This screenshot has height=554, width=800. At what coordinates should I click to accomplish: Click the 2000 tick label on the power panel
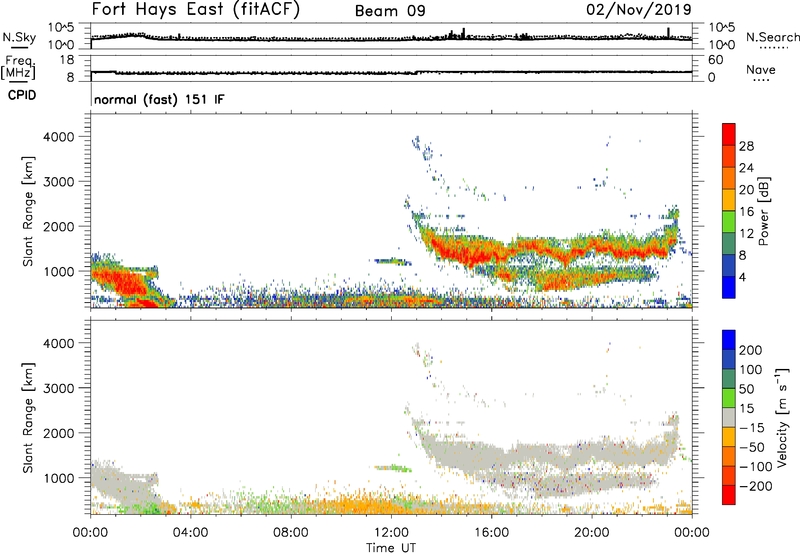point(58,226)
